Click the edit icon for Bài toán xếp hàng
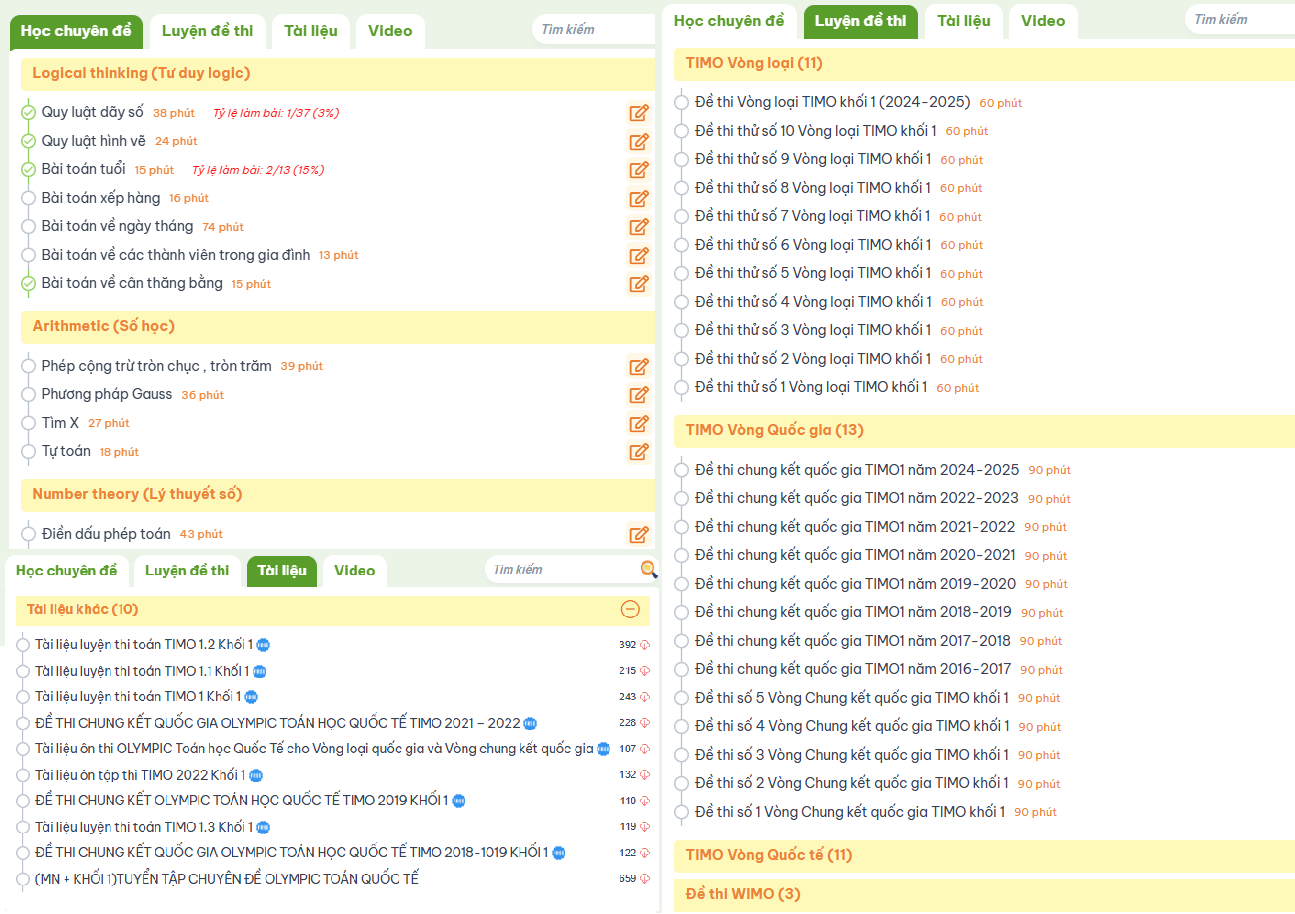The height and width of the screenshot is (914, 1295). tap(639, 198)
